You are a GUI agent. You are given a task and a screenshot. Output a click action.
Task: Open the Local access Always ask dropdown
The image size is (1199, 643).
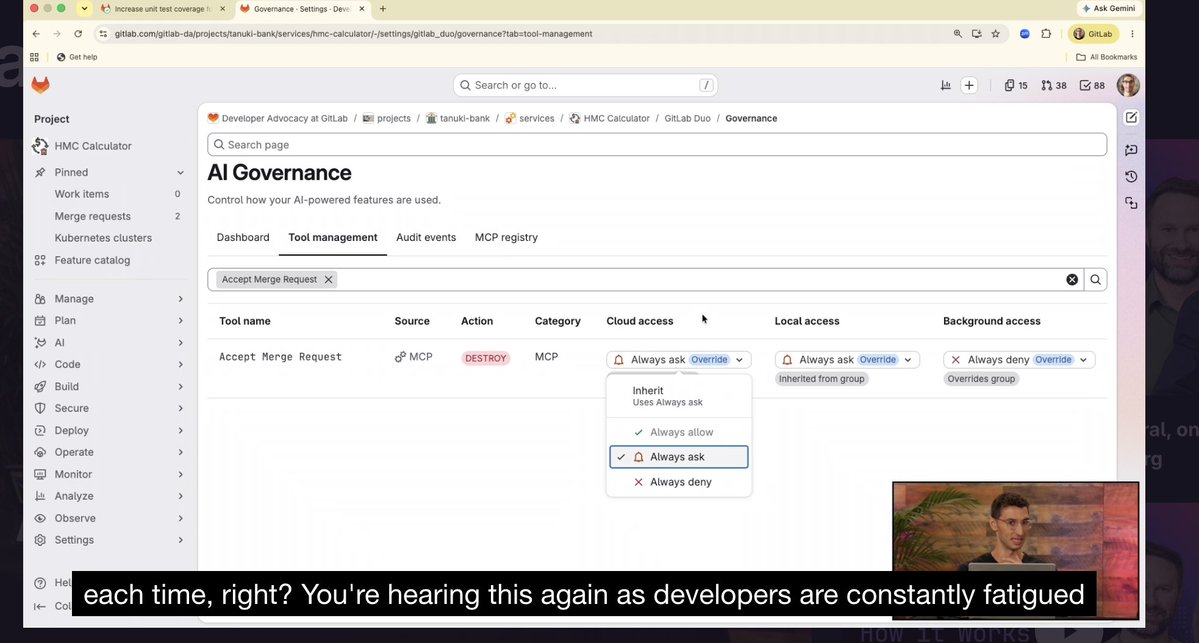pyautogui.click(x=846, y=359)
